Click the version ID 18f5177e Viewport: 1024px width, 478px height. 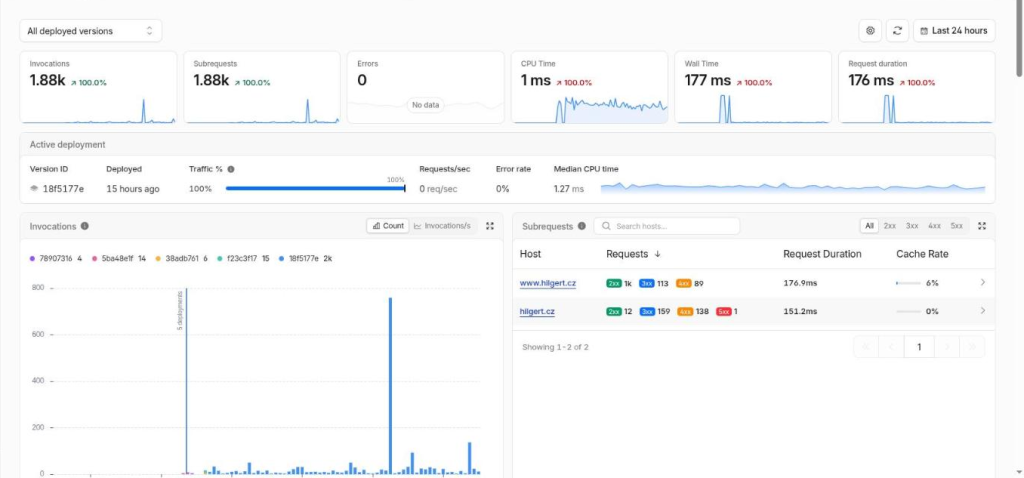coord(63,189)
